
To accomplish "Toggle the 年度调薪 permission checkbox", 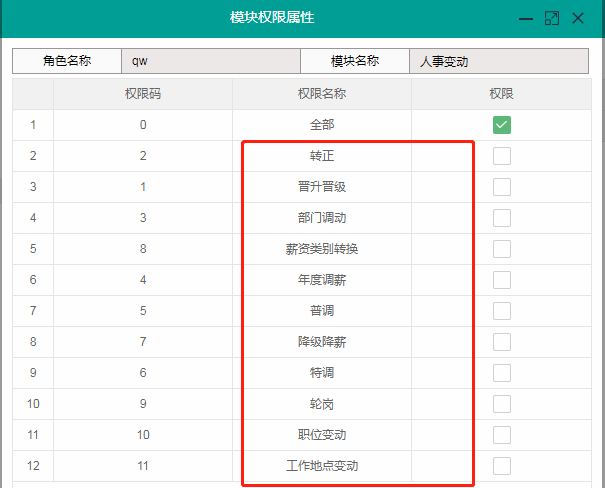I will click(x=502, y=280).
